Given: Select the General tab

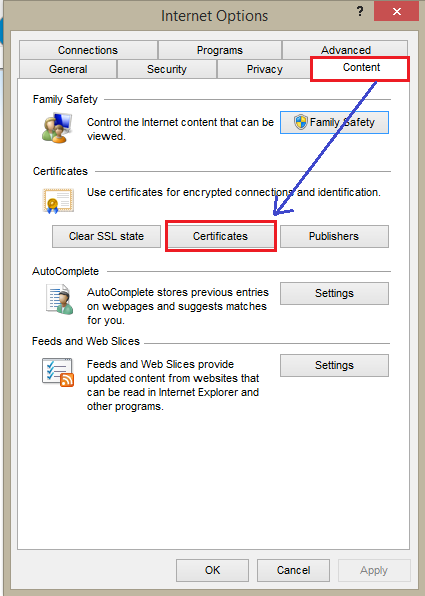Looking at the screenshot, I should click(x=68, y=69).
